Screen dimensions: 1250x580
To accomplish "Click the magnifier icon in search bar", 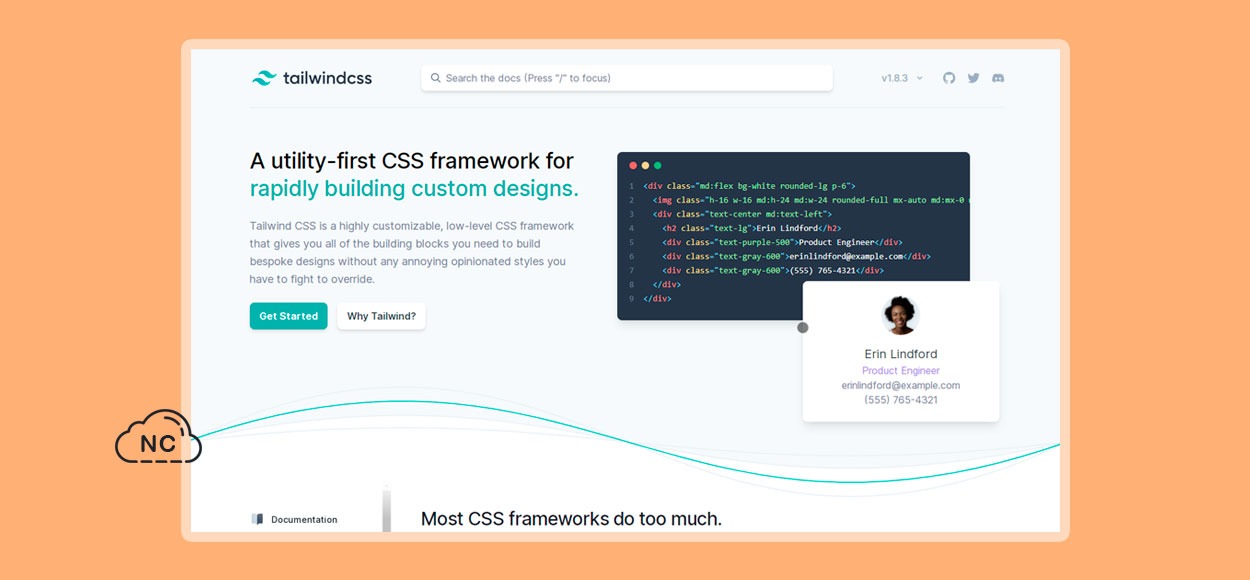I will tap(436, 78).
